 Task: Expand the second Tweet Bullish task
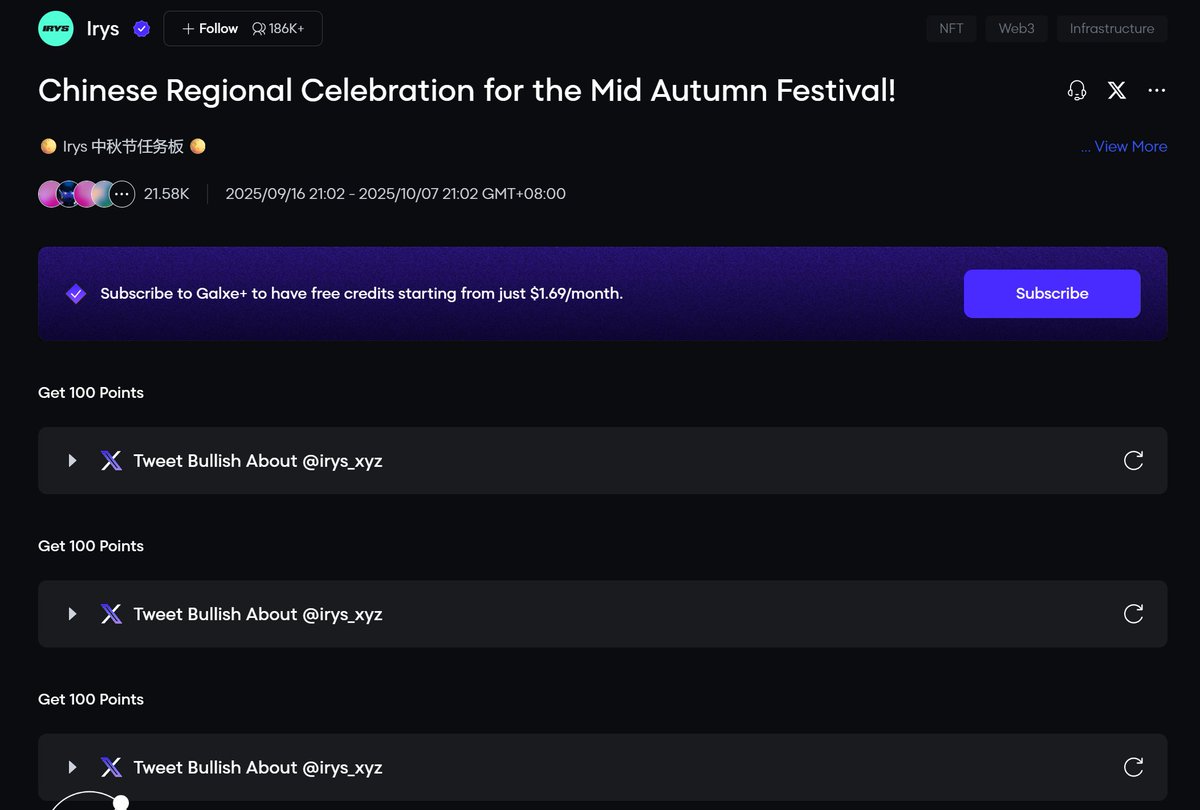click(72, 614)
